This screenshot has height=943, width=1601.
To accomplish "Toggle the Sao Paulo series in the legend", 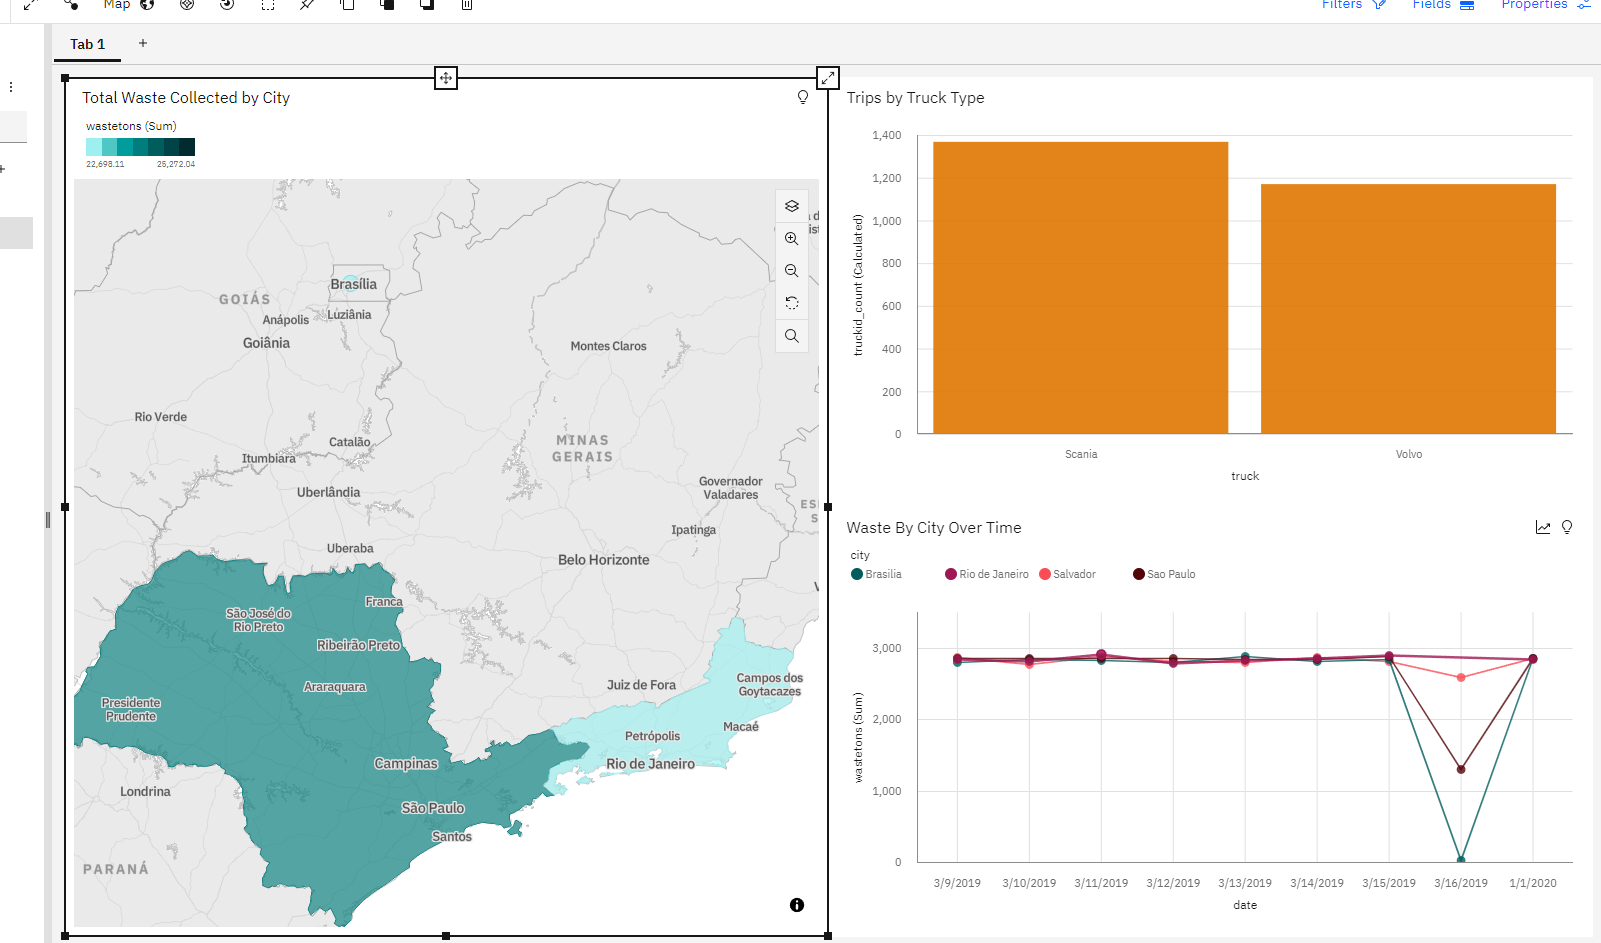I will [x=1163, y=573].
